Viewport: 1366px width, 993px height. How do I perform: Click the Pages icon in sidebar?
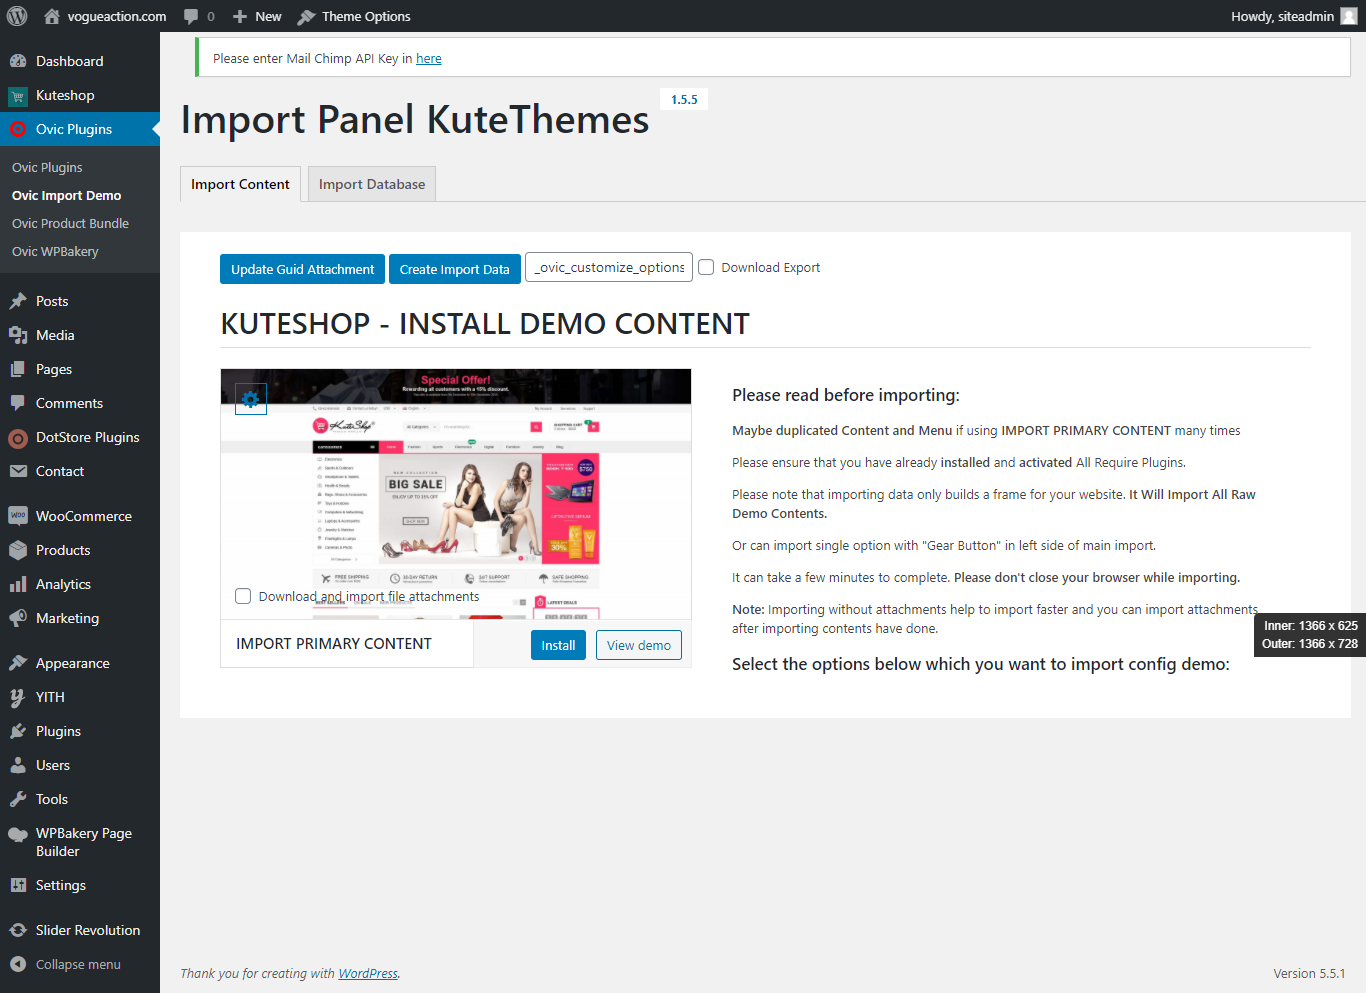(x=18, y=369)
